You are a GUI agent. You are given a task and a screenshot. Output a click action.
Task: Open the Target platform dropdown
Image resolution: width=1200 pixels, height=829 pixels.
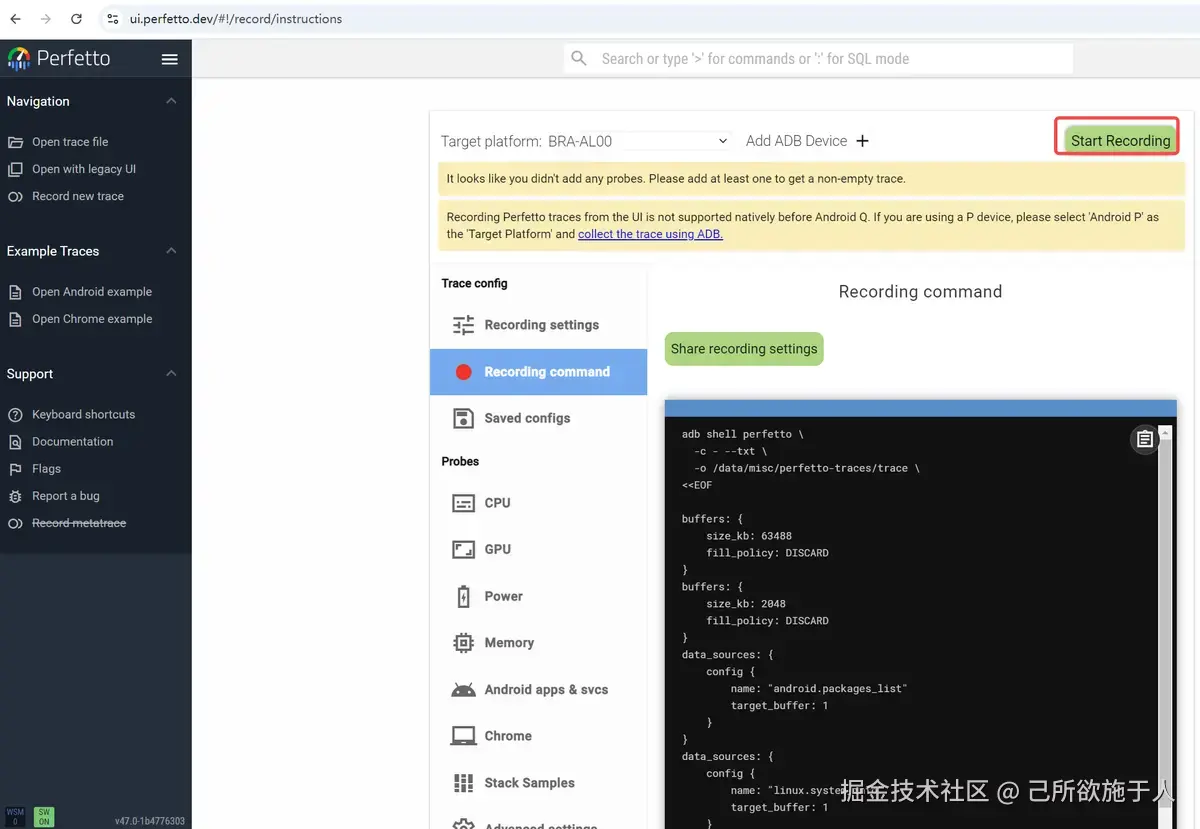pyautogui.click(x=638, y=141)
